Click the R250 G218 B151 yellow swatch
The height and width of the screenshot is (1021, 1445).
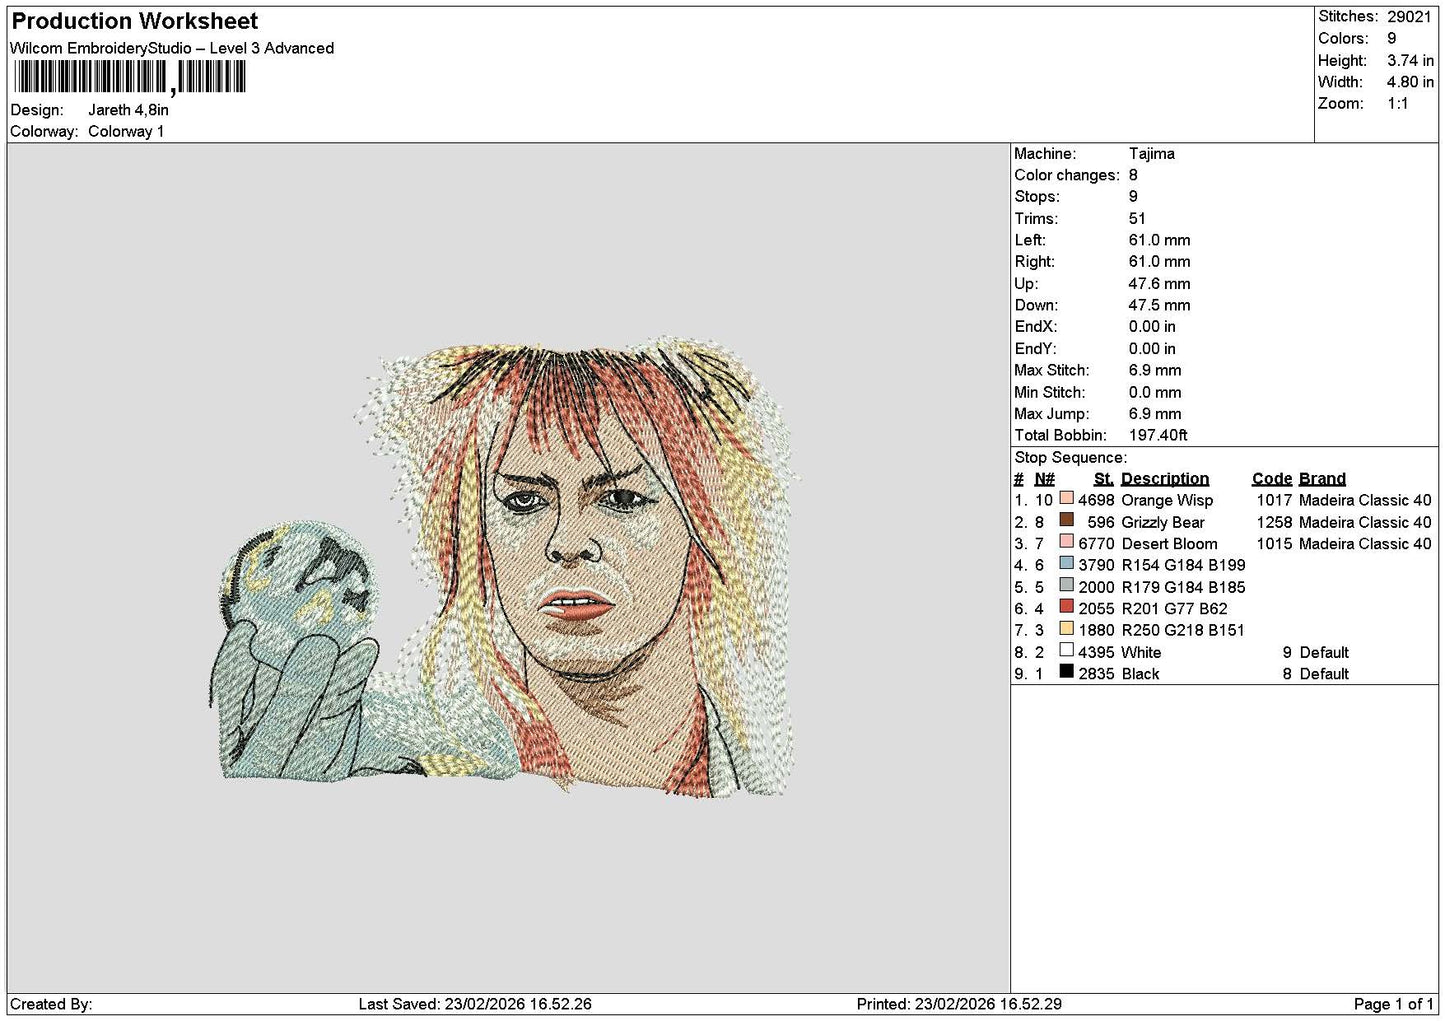[1066, 628]
